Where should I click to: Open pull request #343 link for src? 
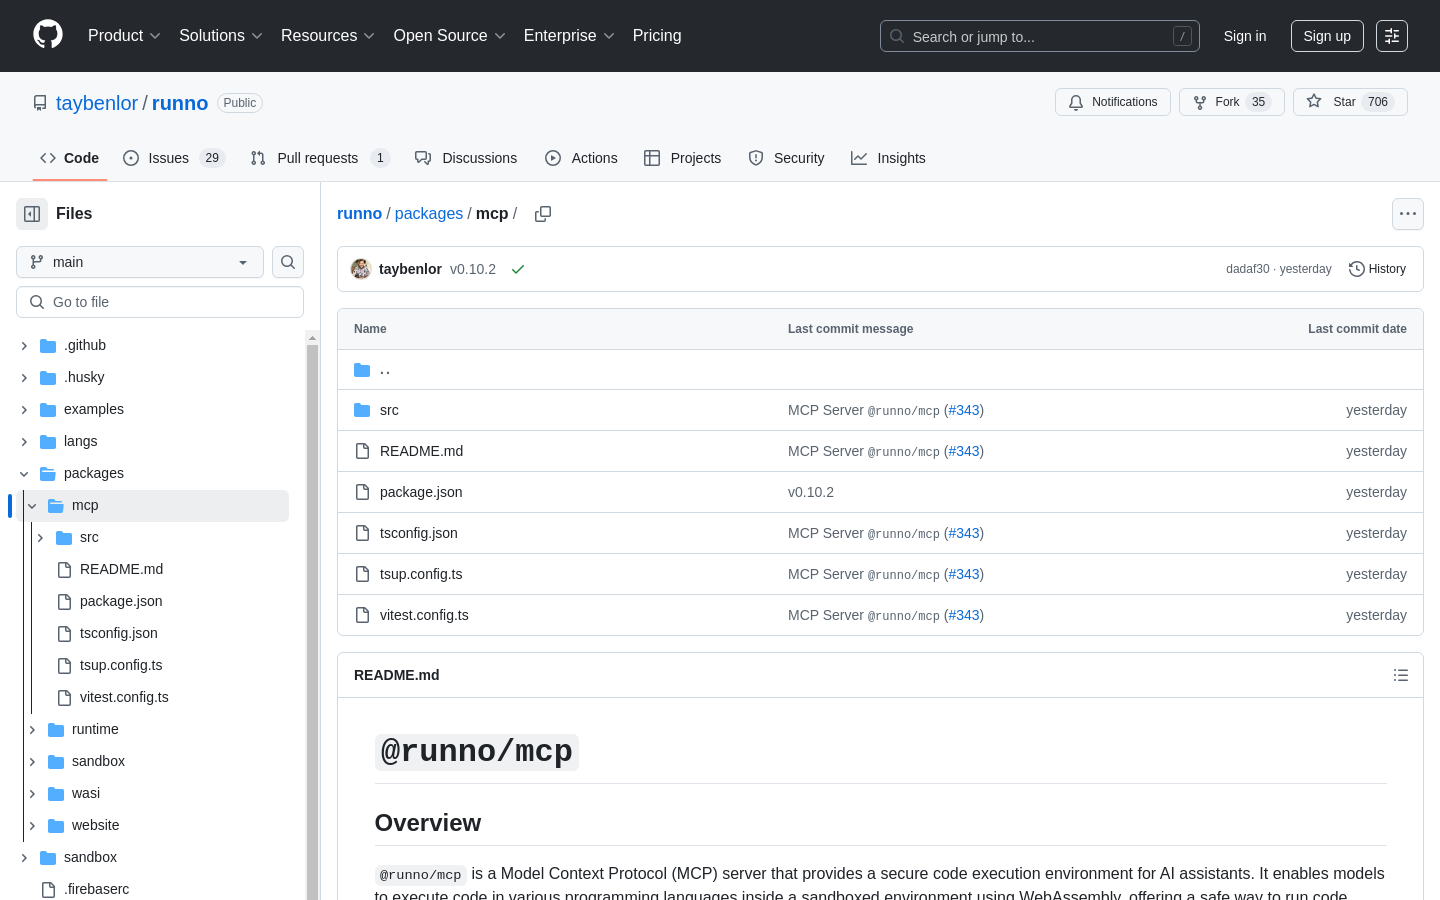click(965, 410)
